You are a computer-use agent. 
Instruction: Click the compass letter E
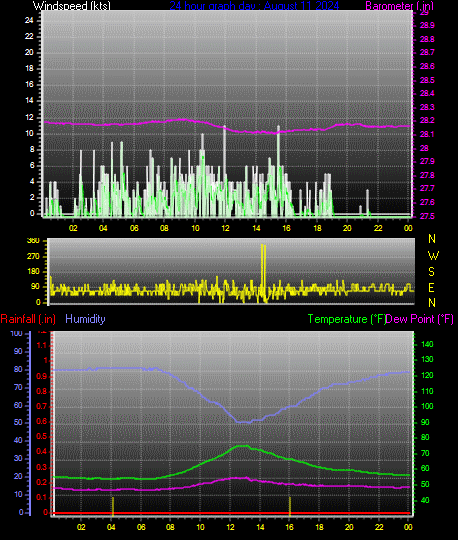coord(431,288)
